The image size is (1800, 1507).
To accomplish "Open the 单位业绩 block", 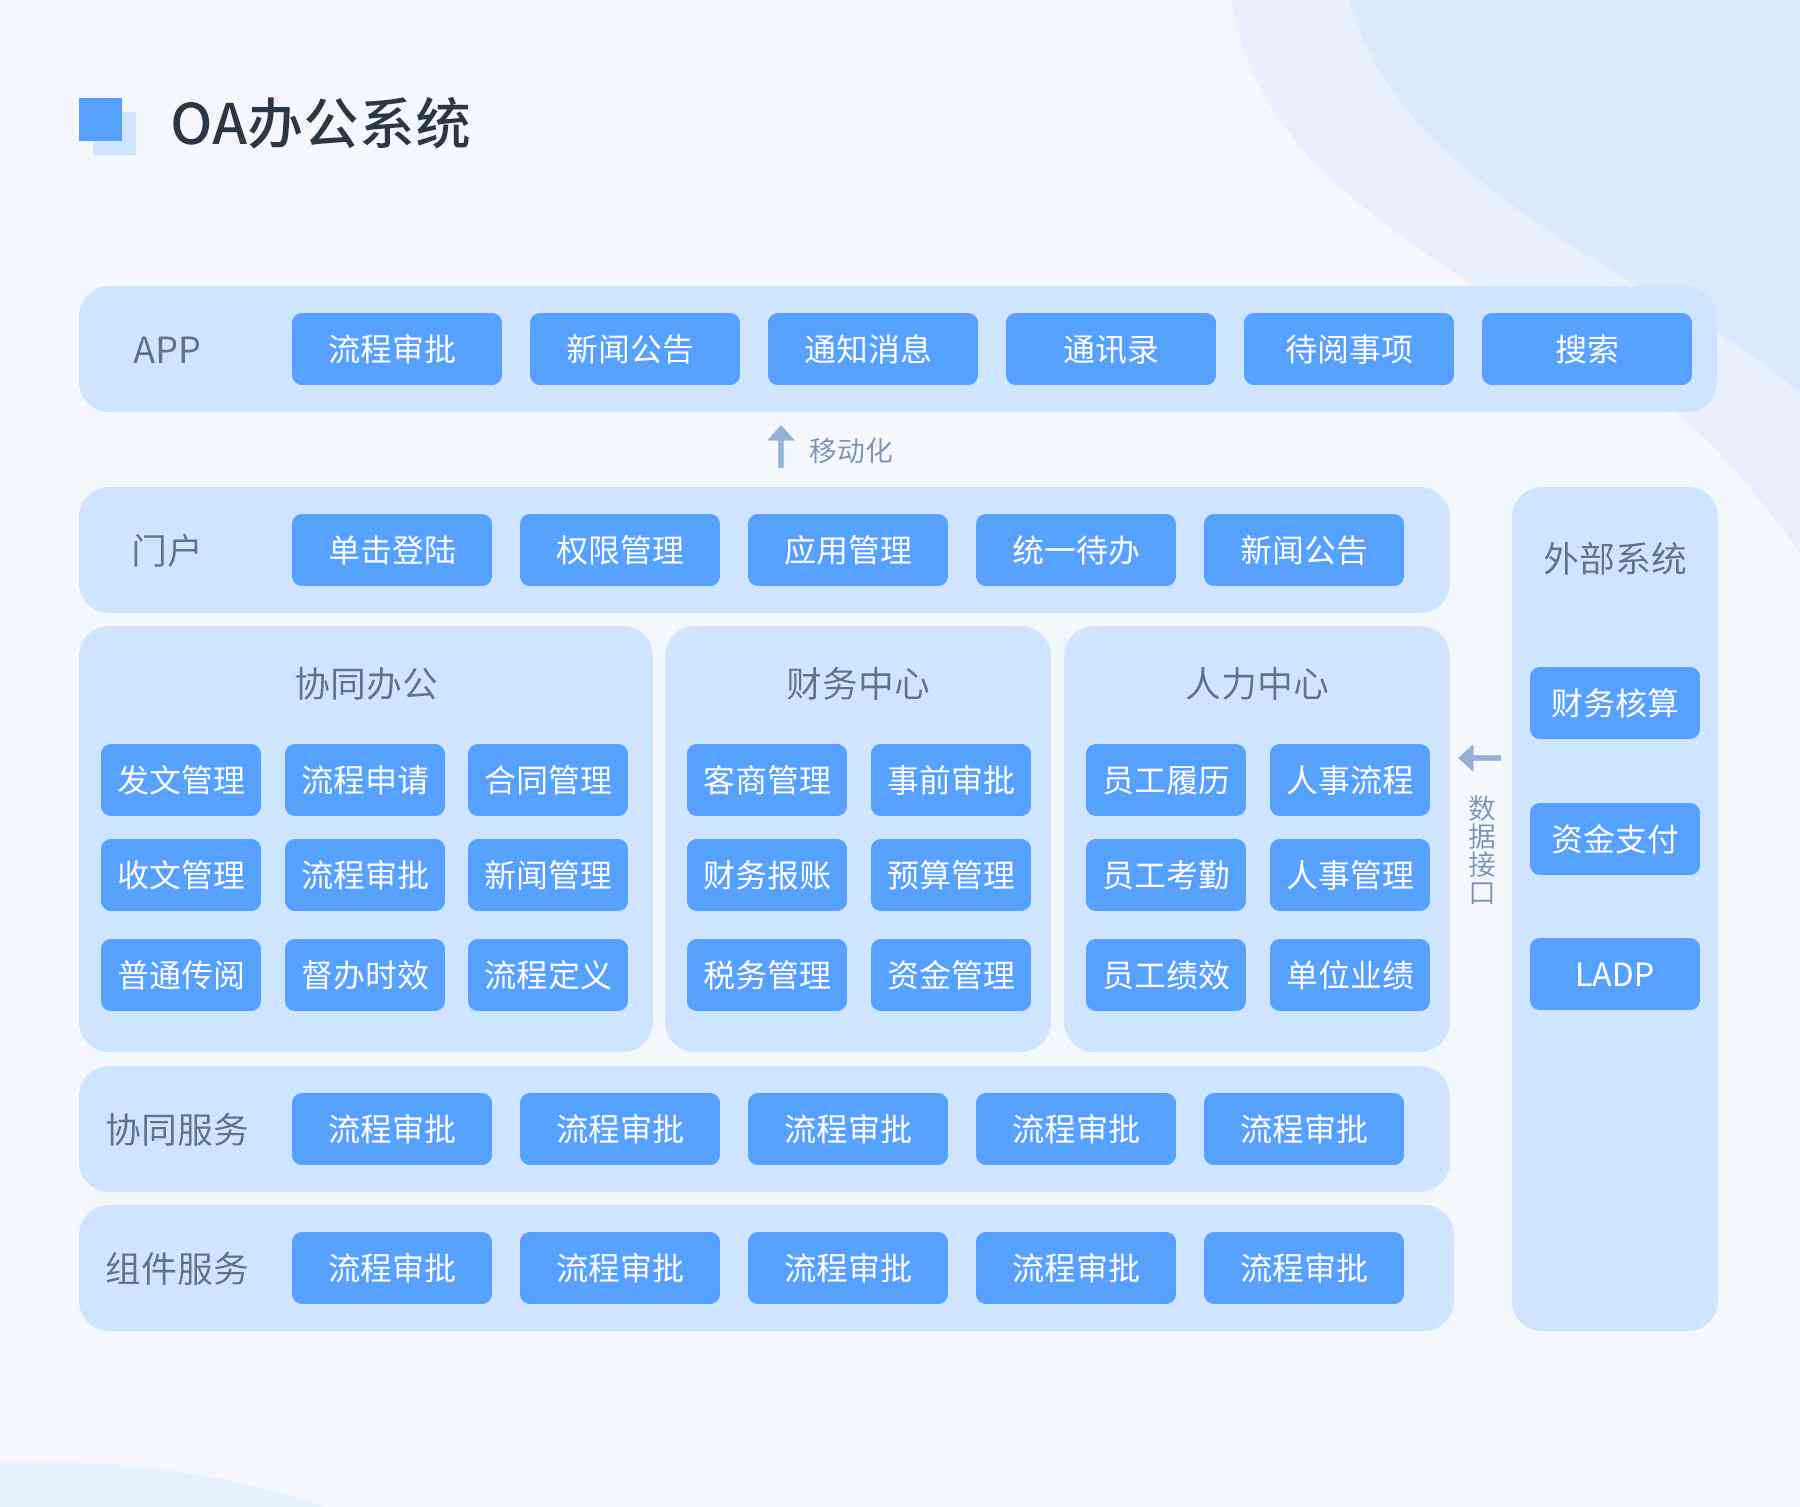I will point(1350,975).
